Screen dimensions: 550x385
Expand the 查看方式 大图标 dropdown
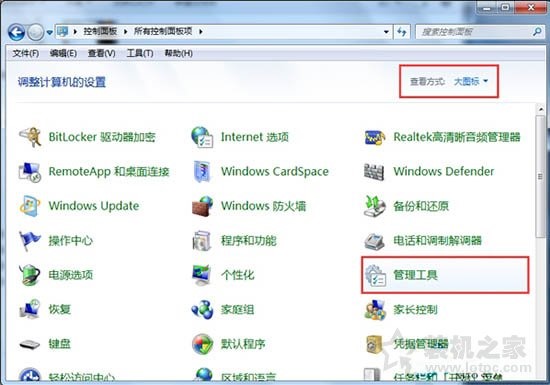[x=471, y=81]
